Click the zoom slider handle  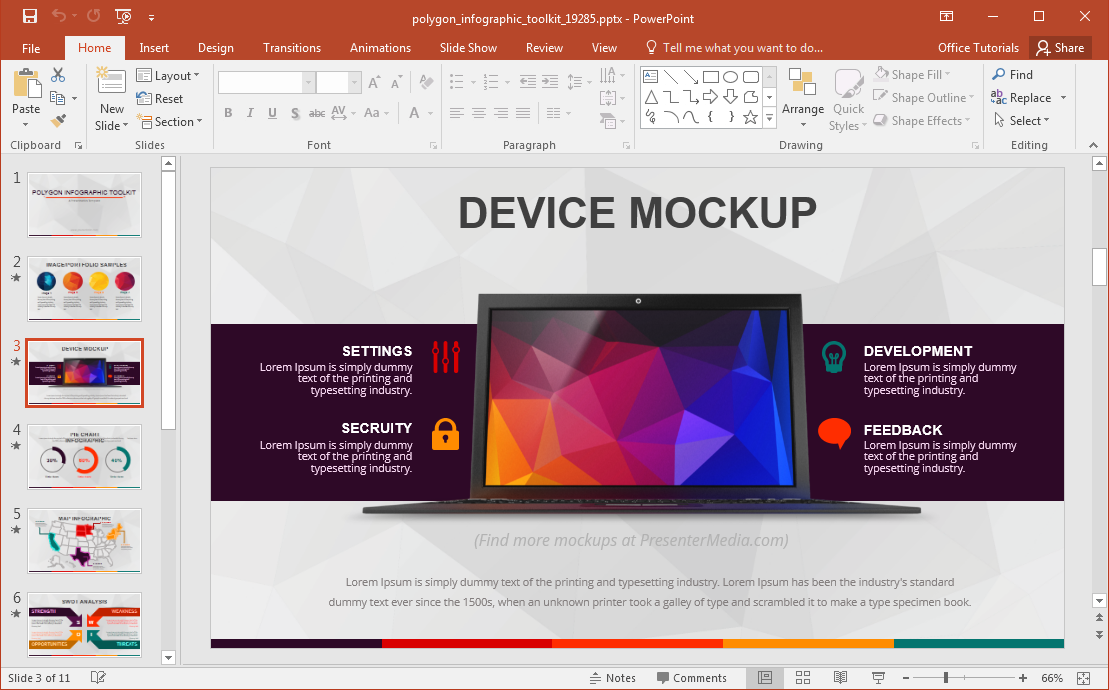click(x=945, y=678)
